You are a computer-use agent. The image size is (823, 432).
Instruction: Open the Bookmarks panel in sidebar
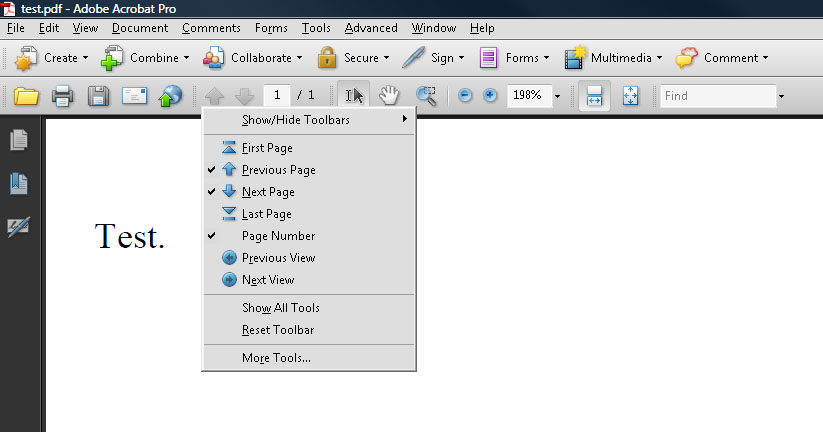tap(19, 184)
